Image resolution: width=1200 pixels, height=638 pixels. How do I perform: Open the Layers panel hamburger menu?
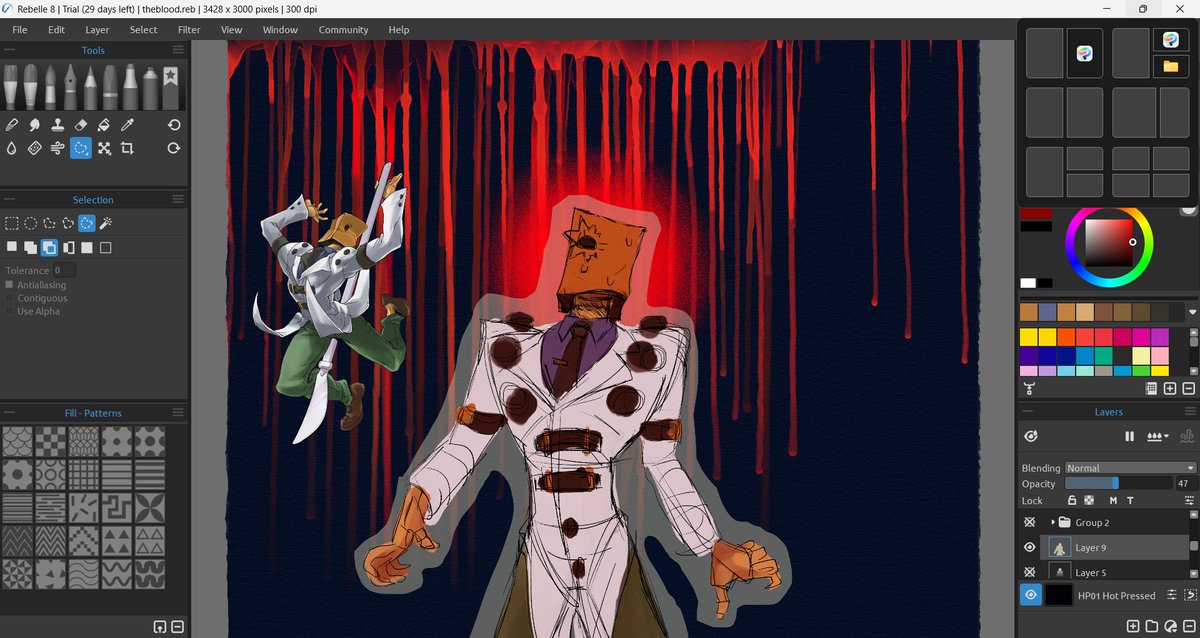click(x=1189, y=411)
